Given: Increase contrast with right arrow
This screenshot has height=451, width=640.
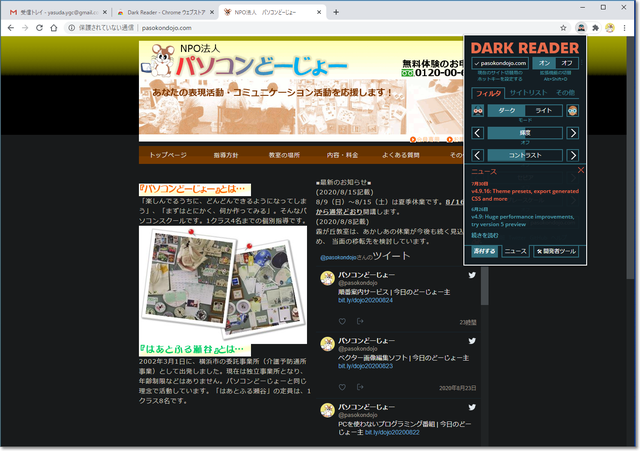Looking at the screenshot, I should coord(573,155).
